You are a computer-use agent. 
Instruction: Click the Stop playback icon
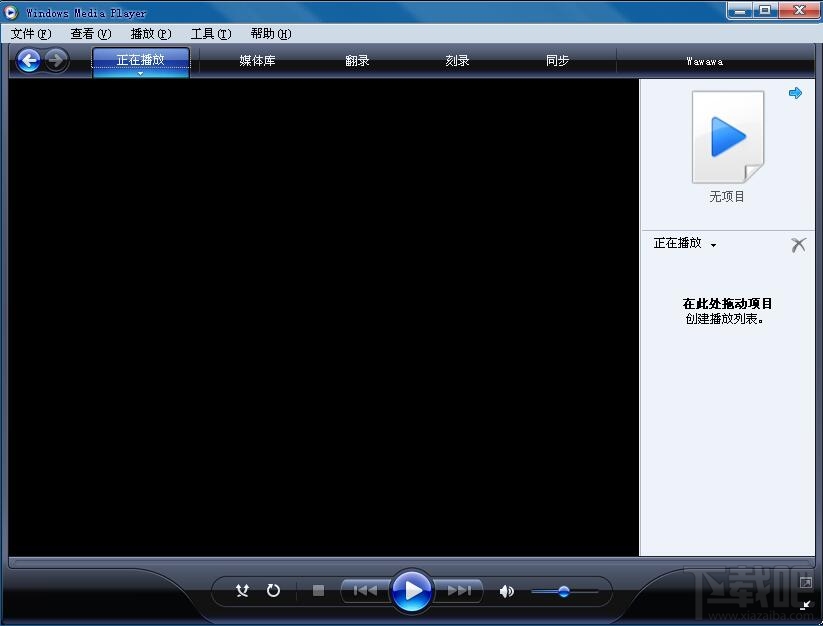click(317, 590)
